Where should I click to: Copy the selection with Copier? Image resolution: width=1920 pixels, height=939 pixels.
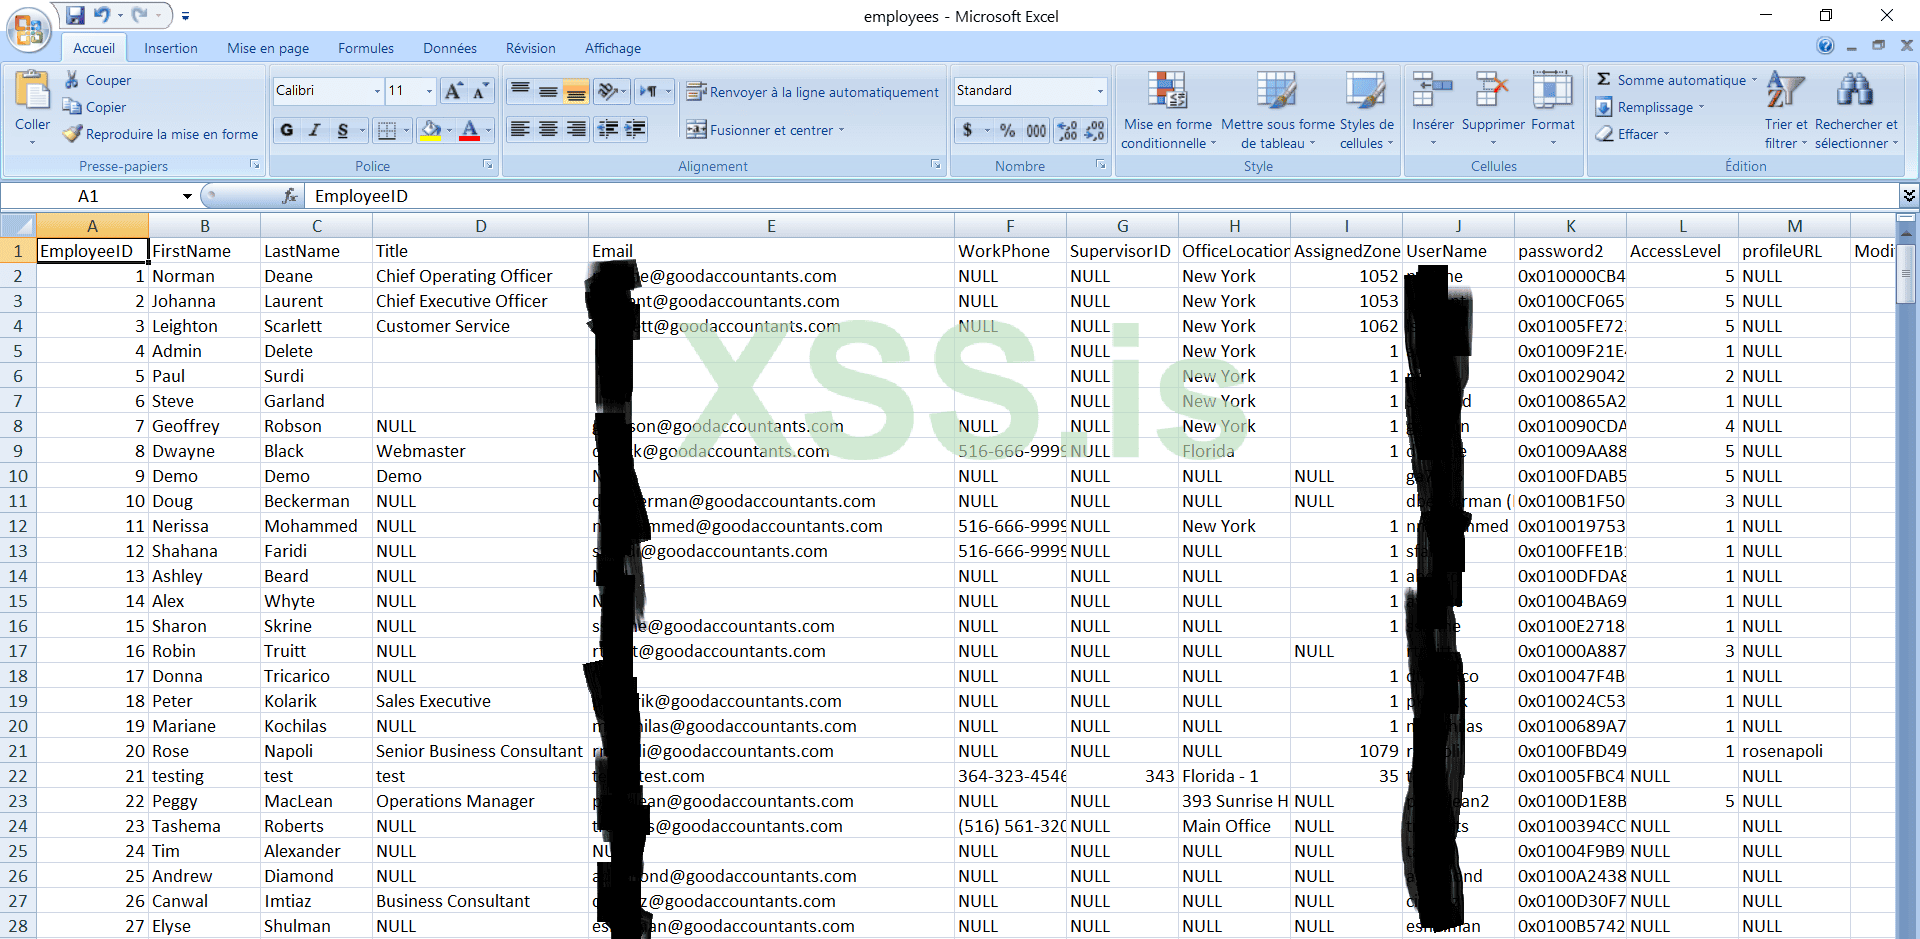click(94, 107)
